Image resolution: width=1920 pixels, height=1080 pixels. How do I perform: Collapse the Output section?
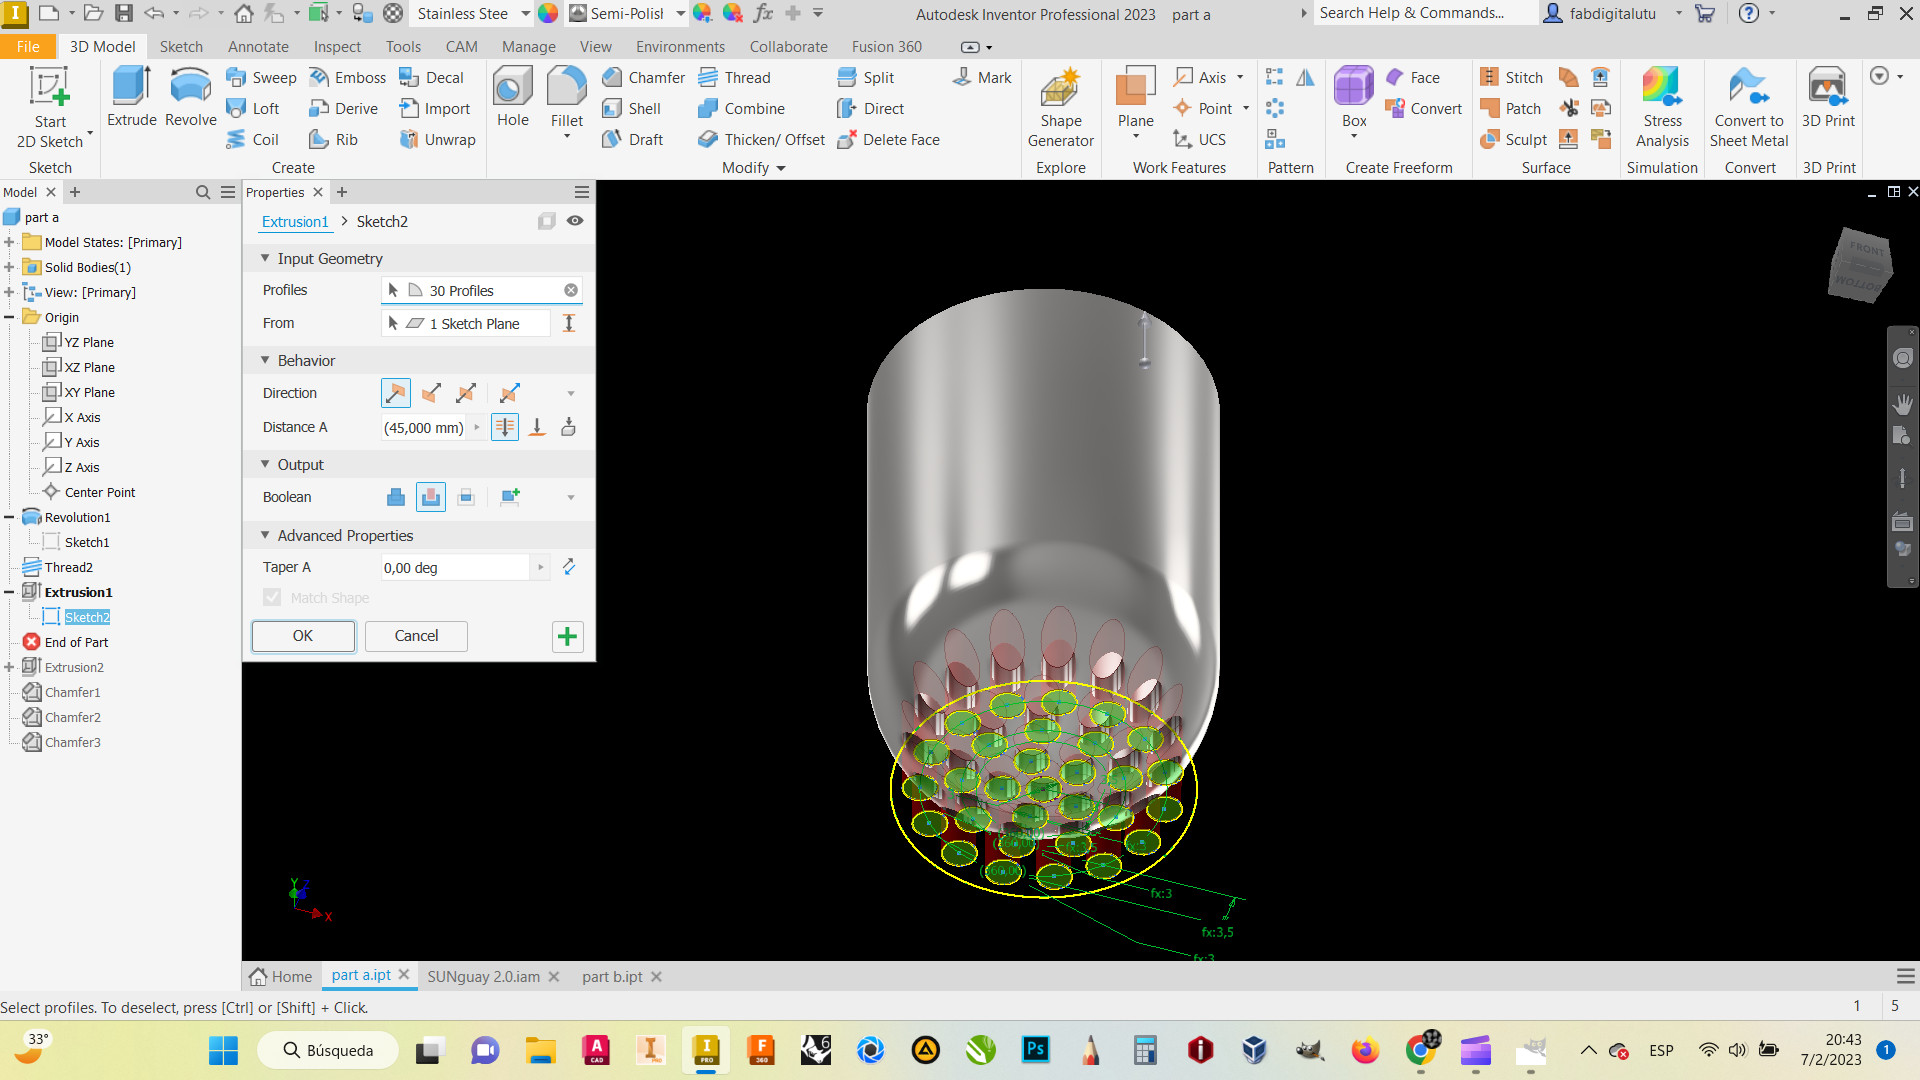point(265,464)
